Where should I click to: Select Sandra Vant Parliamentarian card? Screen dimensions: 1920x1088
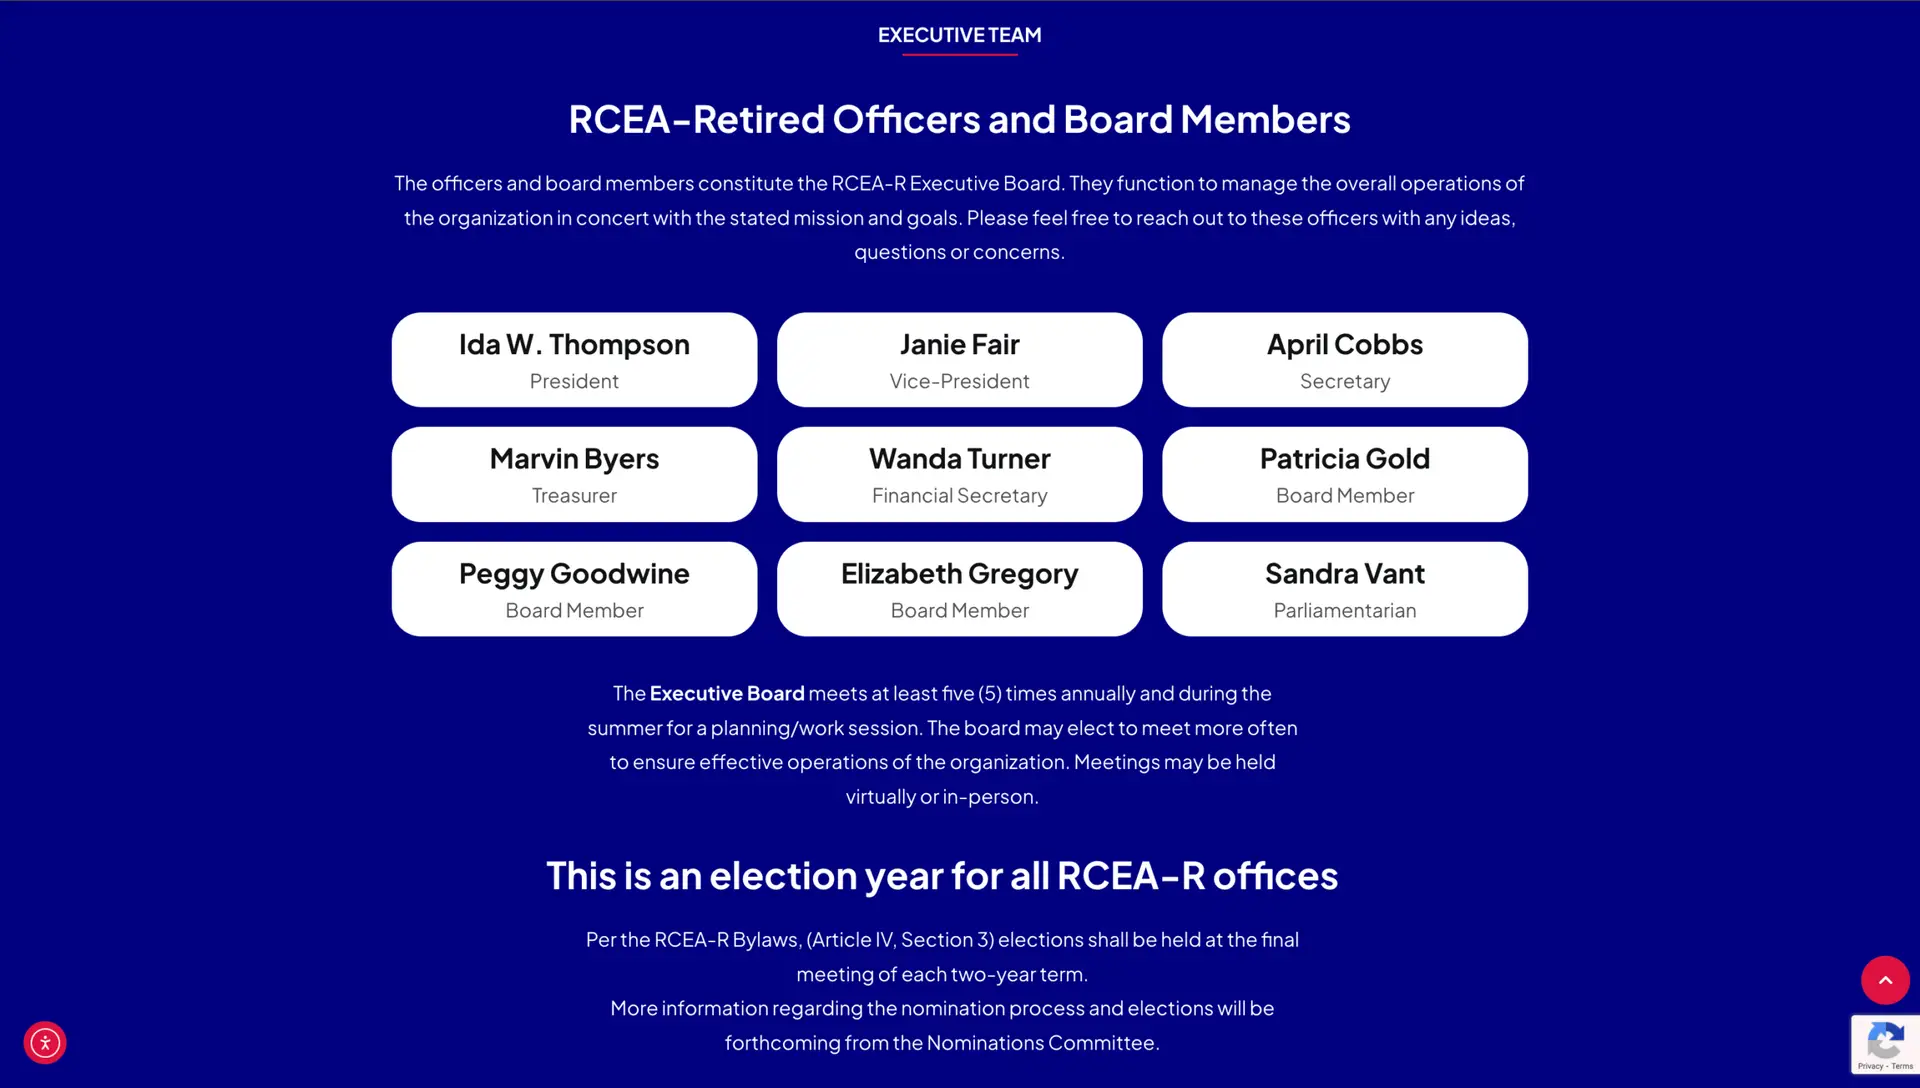click(x=1344, y=589)
